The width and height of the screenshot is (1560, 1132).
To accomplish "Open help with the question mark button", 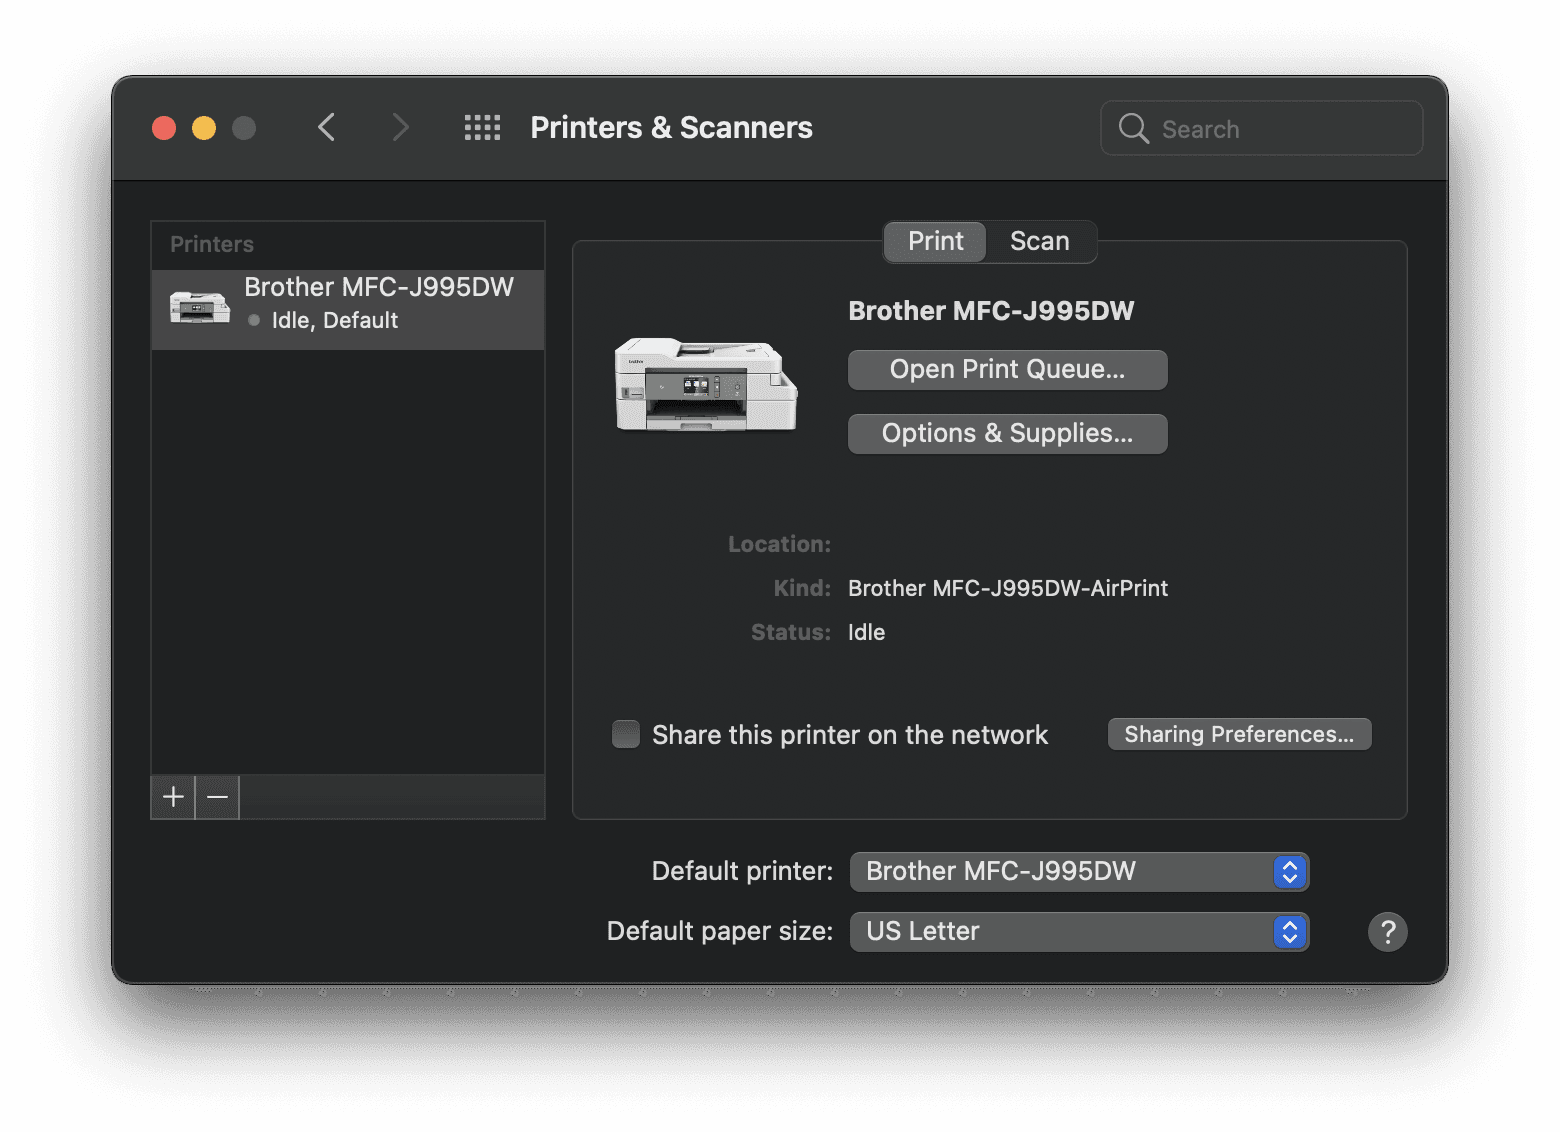I will coord(1387,932).
